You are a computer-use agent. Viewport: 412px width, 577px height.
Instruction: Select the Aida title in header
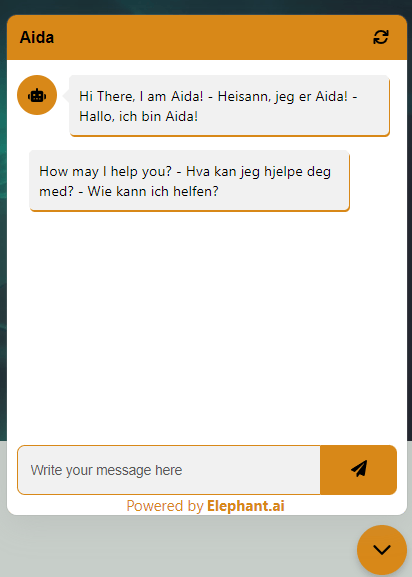37,38
